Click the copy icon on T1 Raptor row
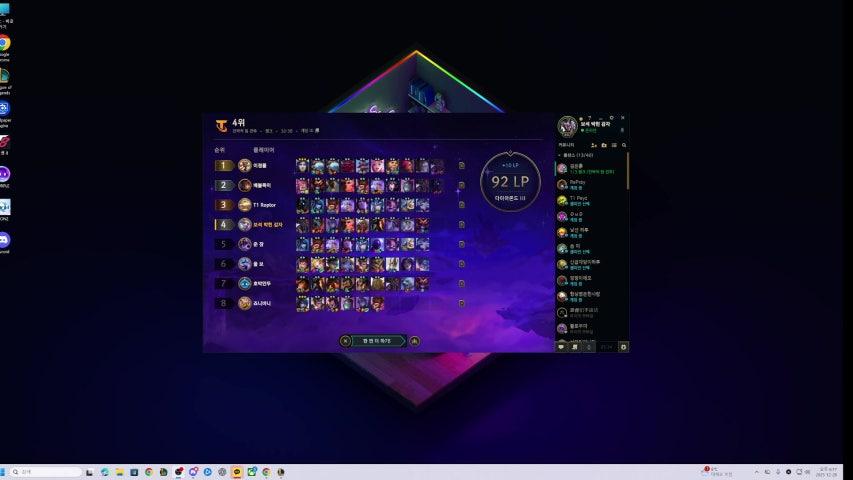Screen dimensions: 853x480 (x=461, y=205)
